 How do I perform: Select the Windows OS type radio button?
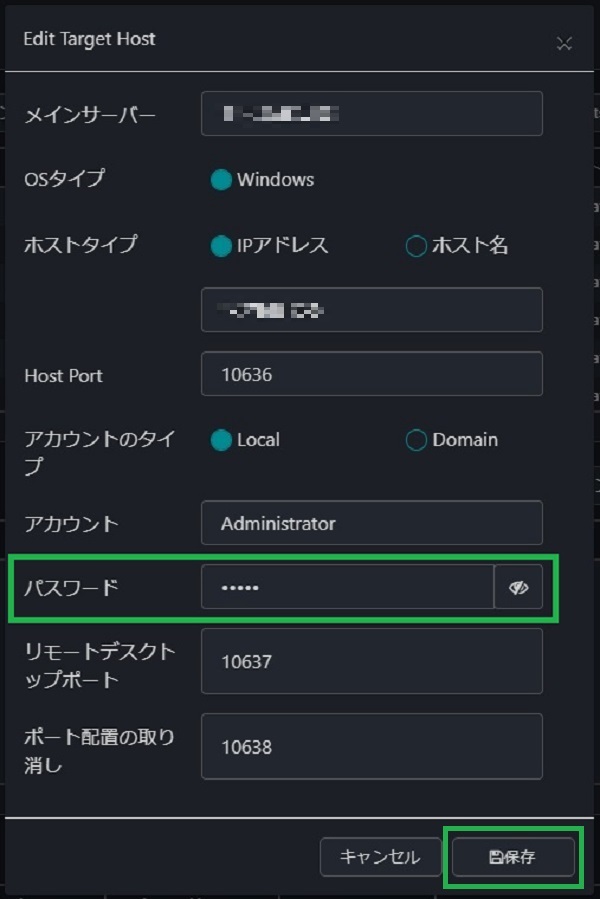coord(221,180)
